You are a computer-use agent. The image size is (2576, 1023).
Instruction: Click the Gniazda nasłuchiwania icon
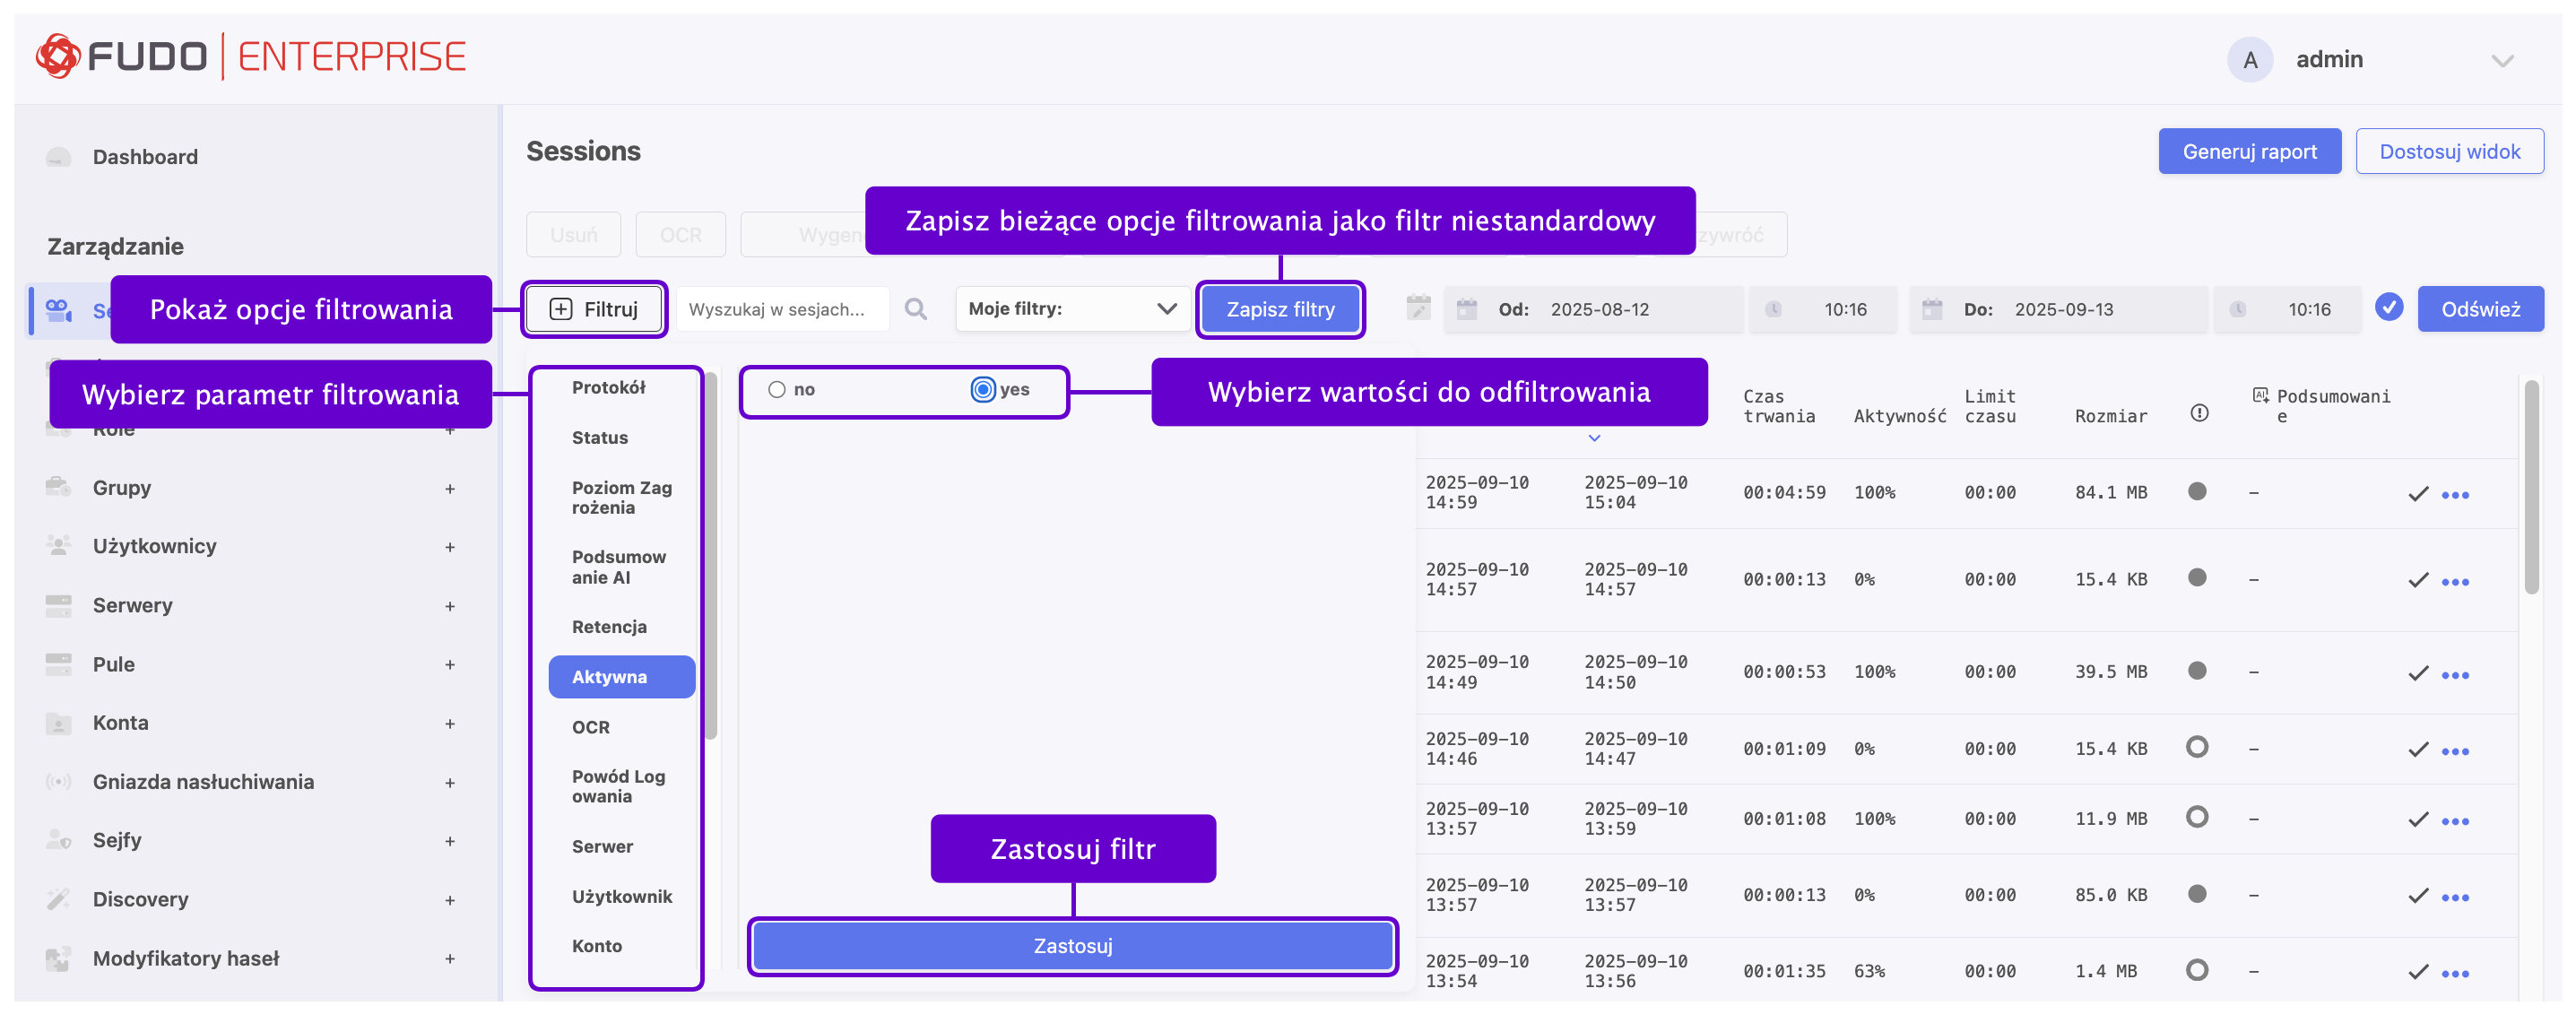coord(59,782)
